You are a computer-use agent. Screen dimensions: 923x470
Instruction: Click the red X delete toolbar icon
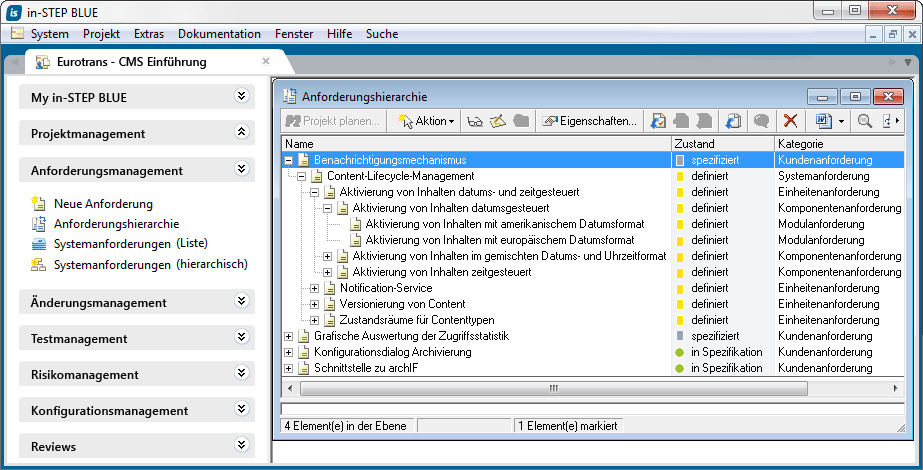pos(790,121)
